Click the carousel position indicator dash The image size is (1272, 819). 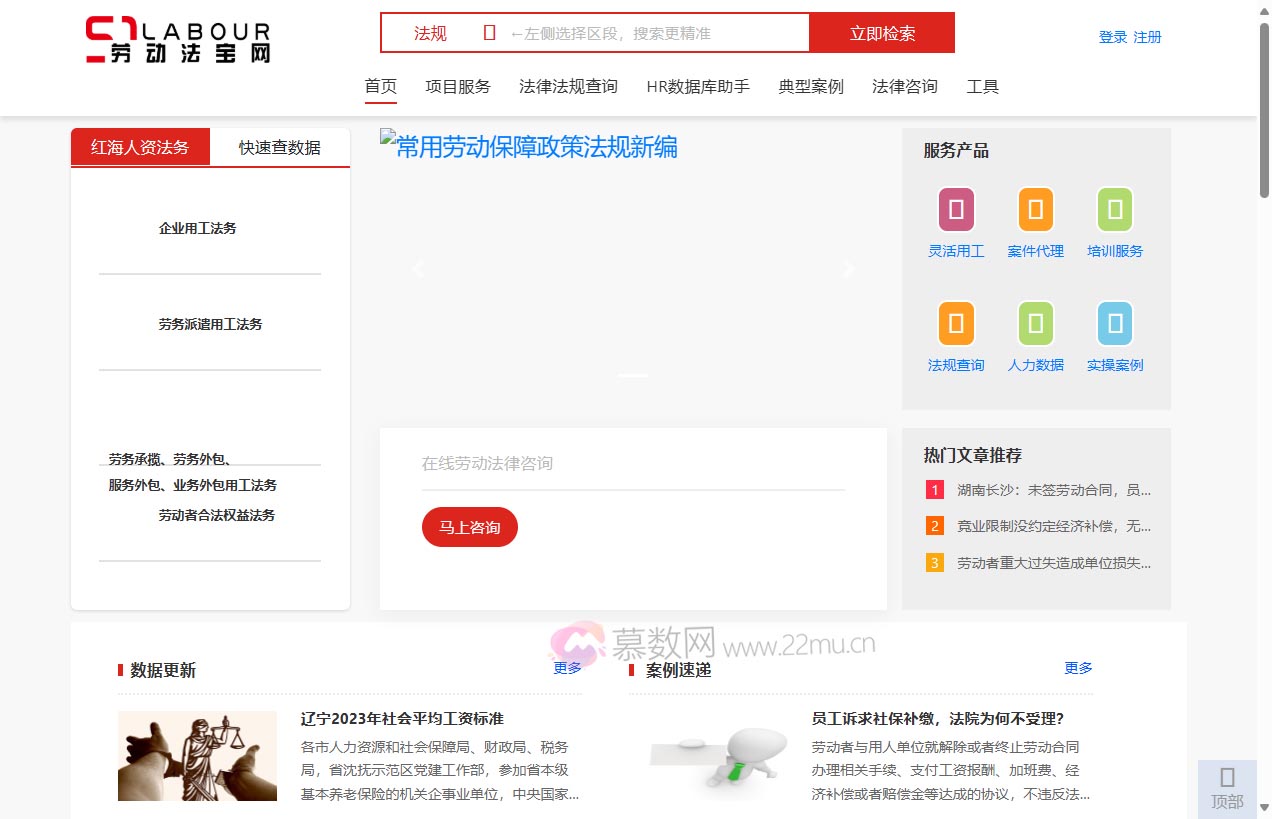(x=632, y=375)
